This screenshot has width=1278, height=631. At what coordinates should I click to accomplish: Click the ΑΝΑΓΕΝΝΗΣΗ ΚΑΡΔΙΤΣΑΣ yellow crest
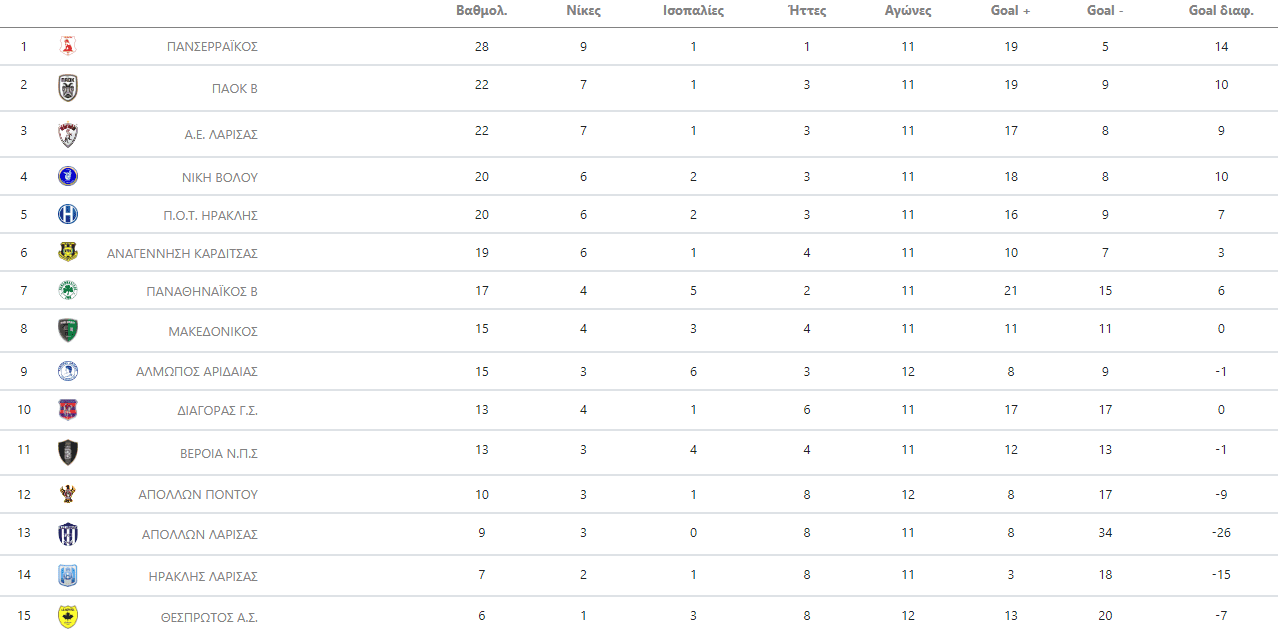pyautogui.click(x=68, y=253)
